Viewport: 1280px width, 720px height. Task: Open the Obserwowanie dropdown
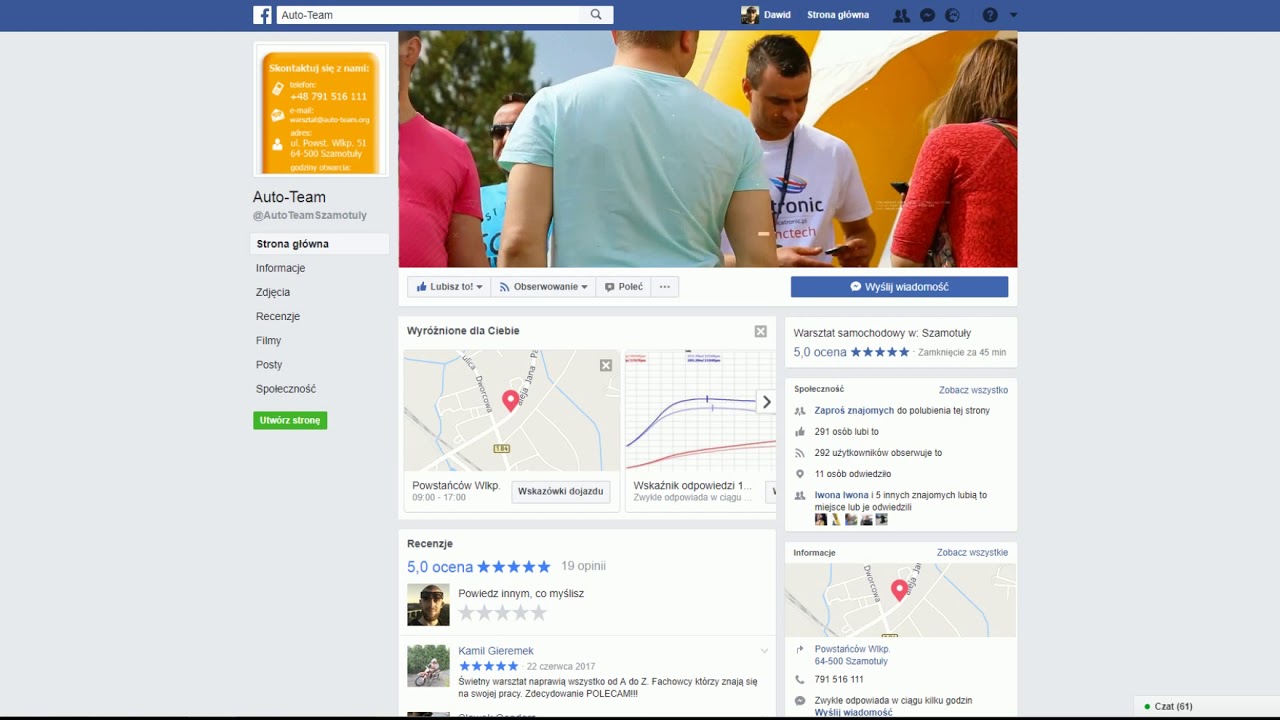coord(543,287)
